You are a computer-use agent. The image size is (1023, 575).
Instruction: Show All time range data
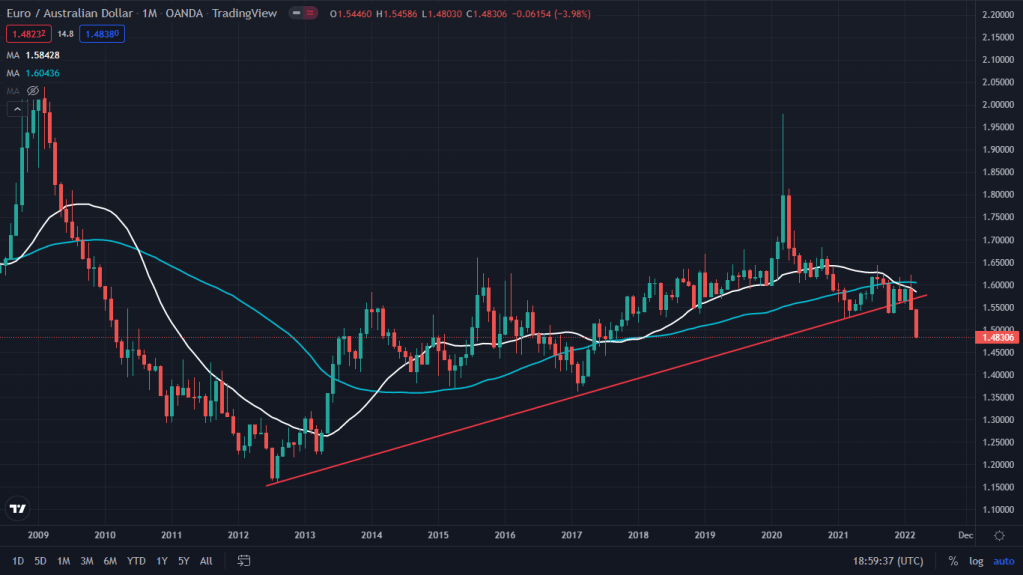click(x=206, y=561)
